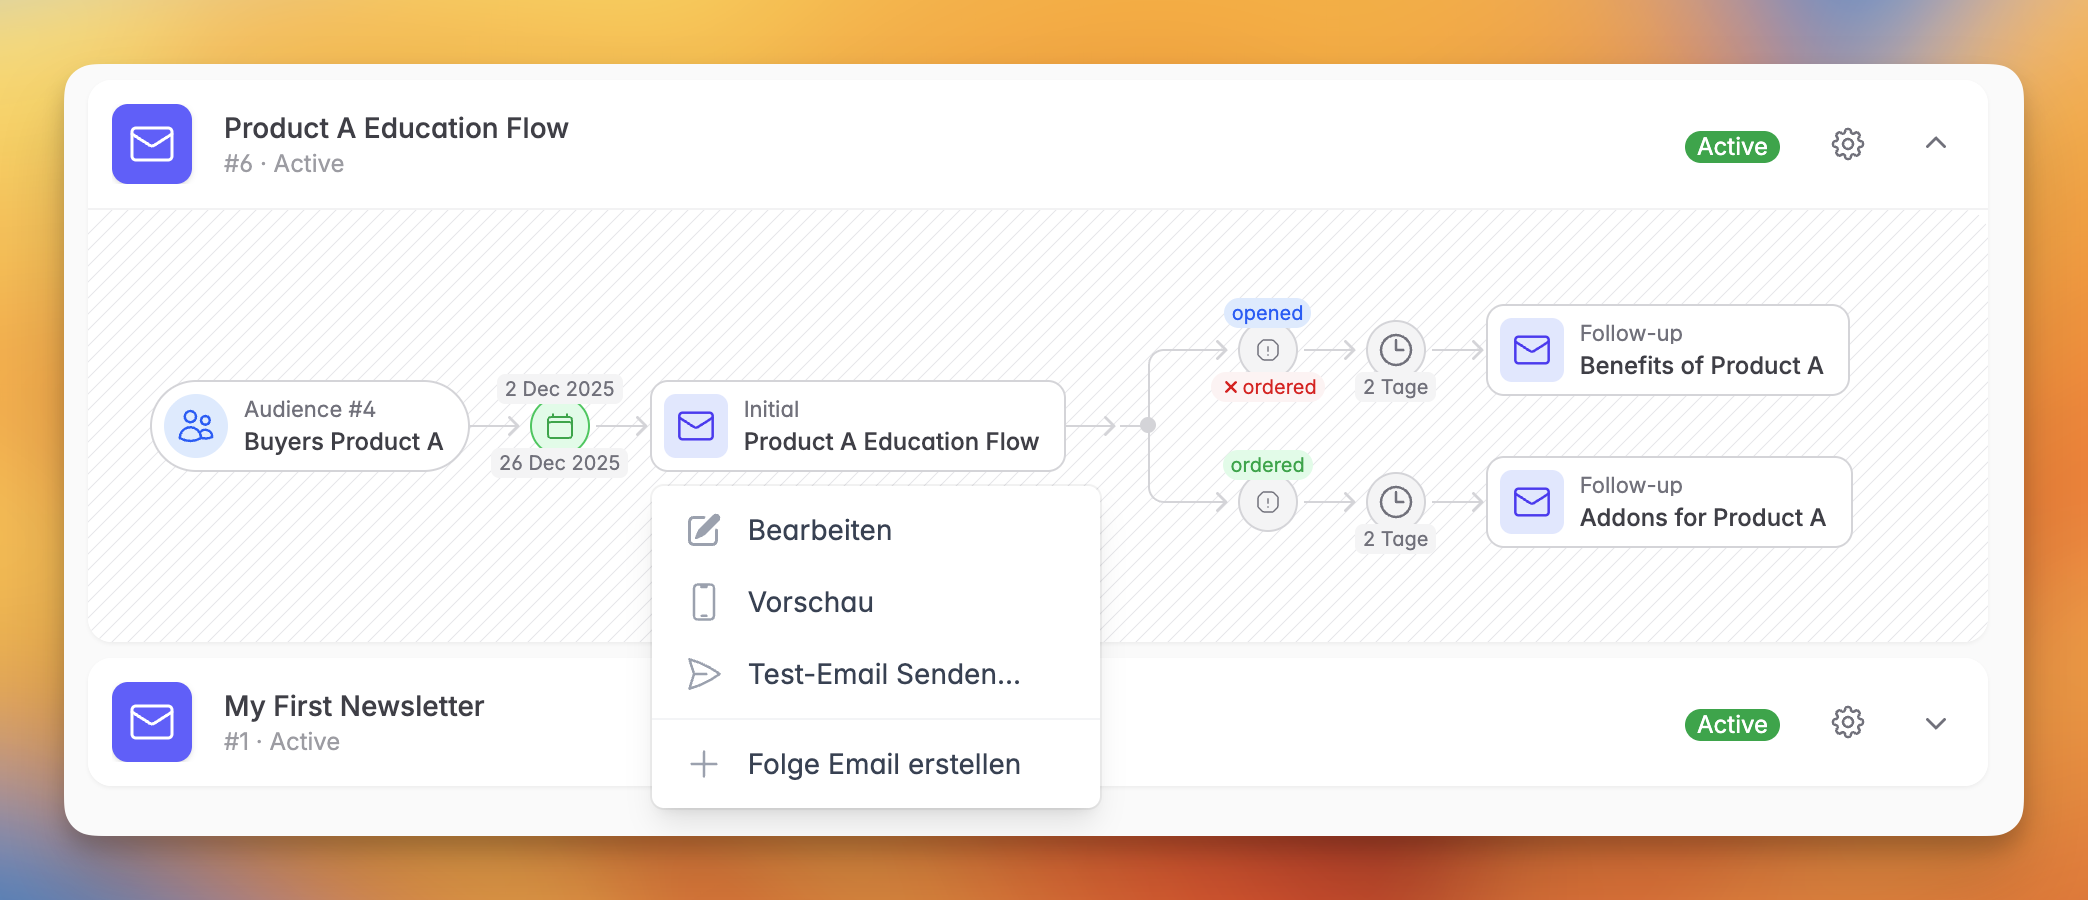Open the clock icon before Addons for Product A
The image size is (2088, 900).
(x=1394, y=503)
